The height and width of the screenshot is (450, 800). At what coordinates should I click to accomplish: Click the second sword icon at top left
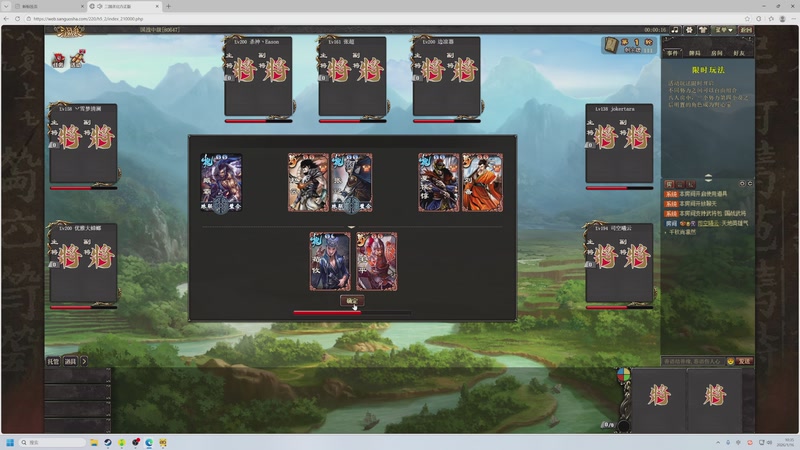point(77,59)
